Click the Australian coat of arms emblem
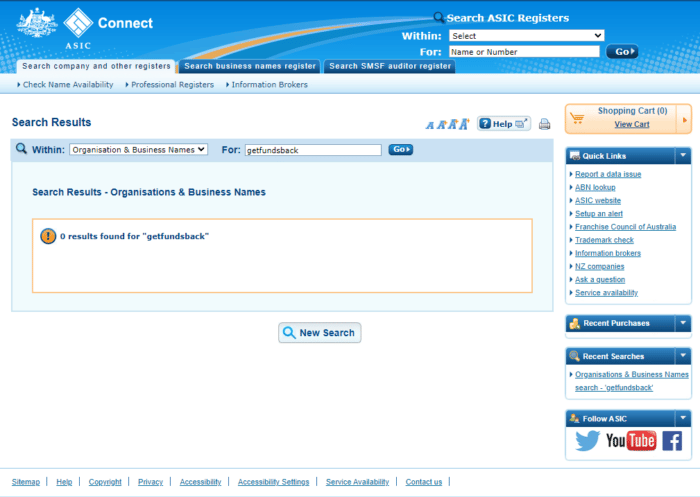 [x=37, y=22]
